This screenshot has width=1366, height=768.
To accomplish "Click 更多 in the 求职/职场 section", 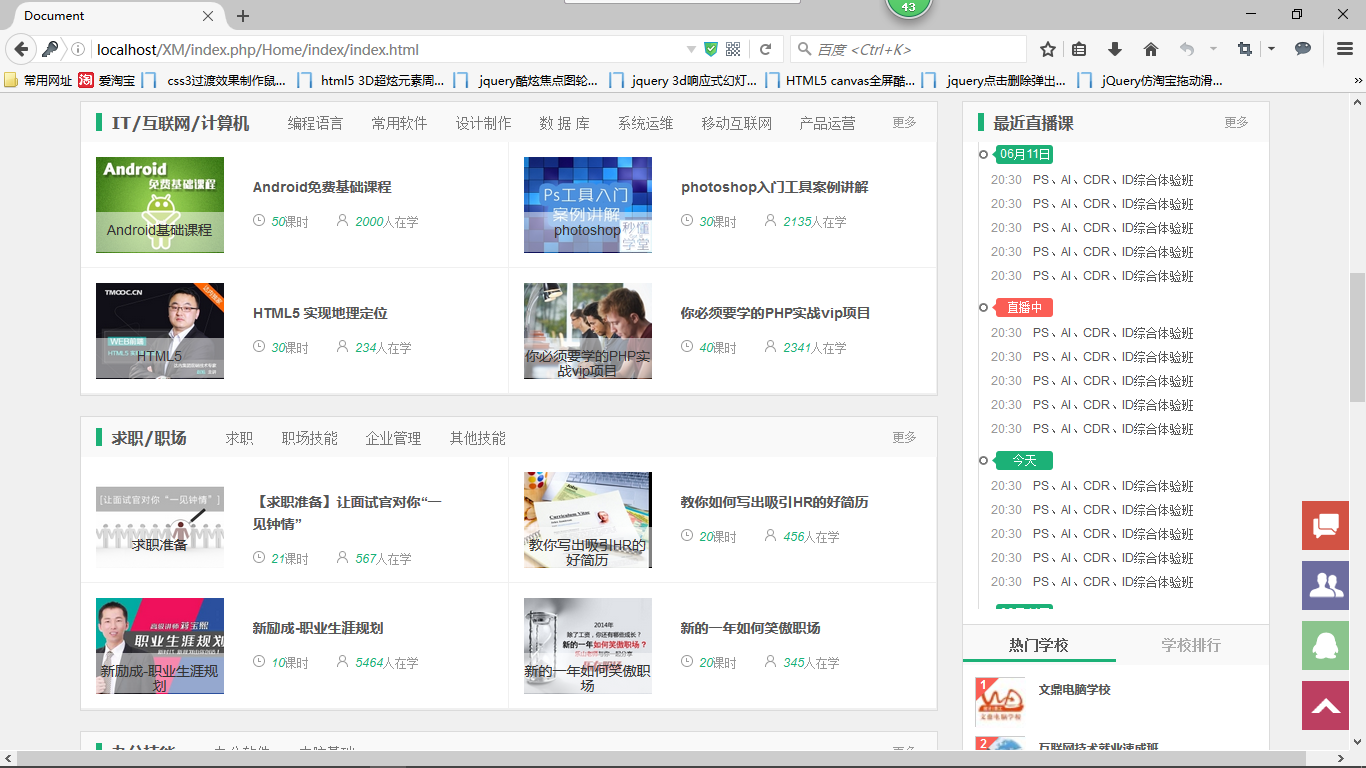I will point(904,437).
